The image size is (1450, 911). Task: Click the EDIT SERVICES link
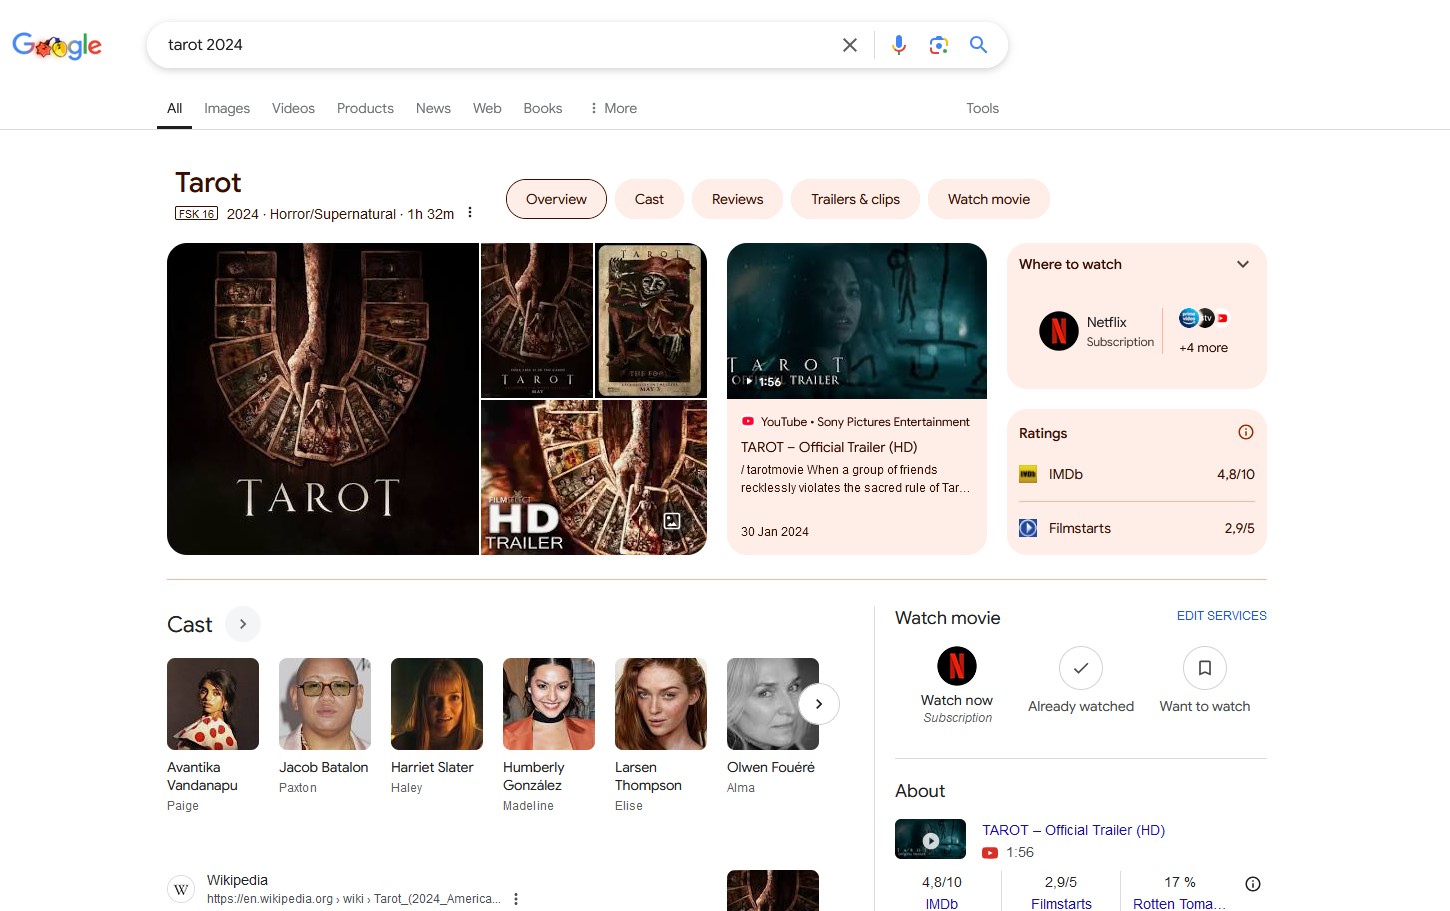click(x=1221, y=616)
